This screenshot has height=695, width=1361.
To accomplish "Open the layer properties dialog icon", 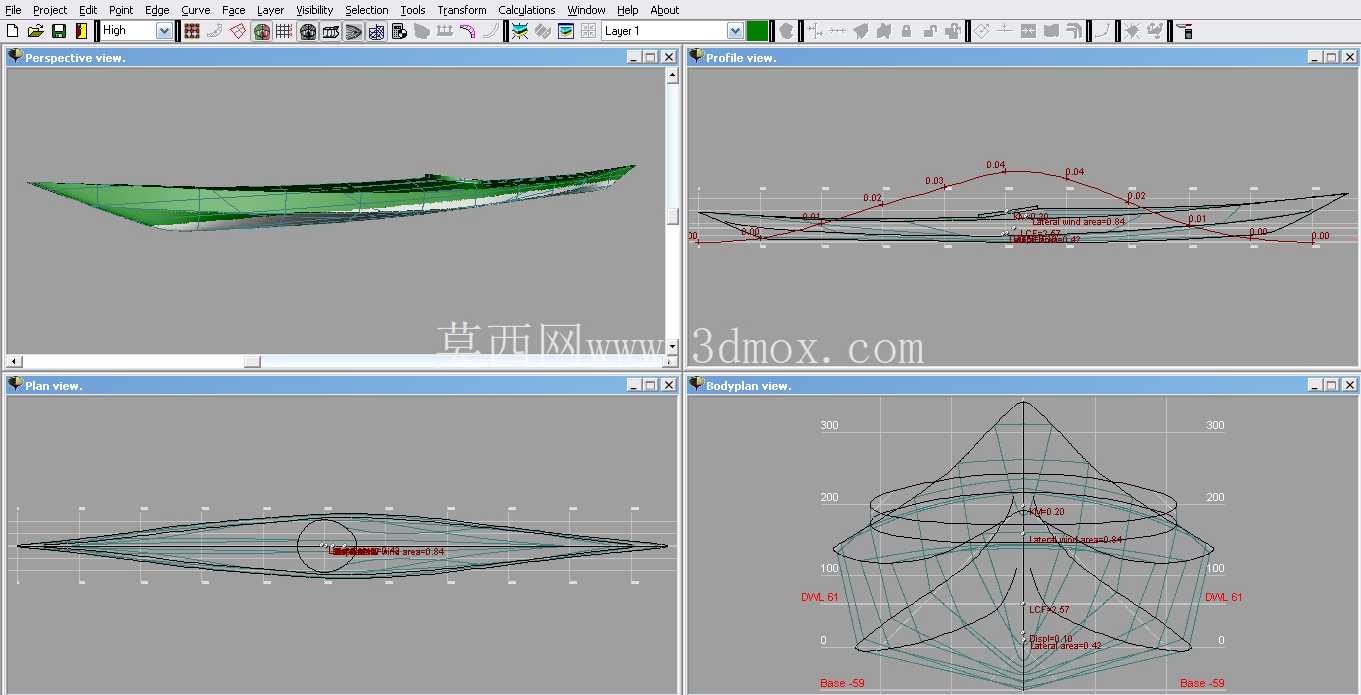I will click(566, 31).
